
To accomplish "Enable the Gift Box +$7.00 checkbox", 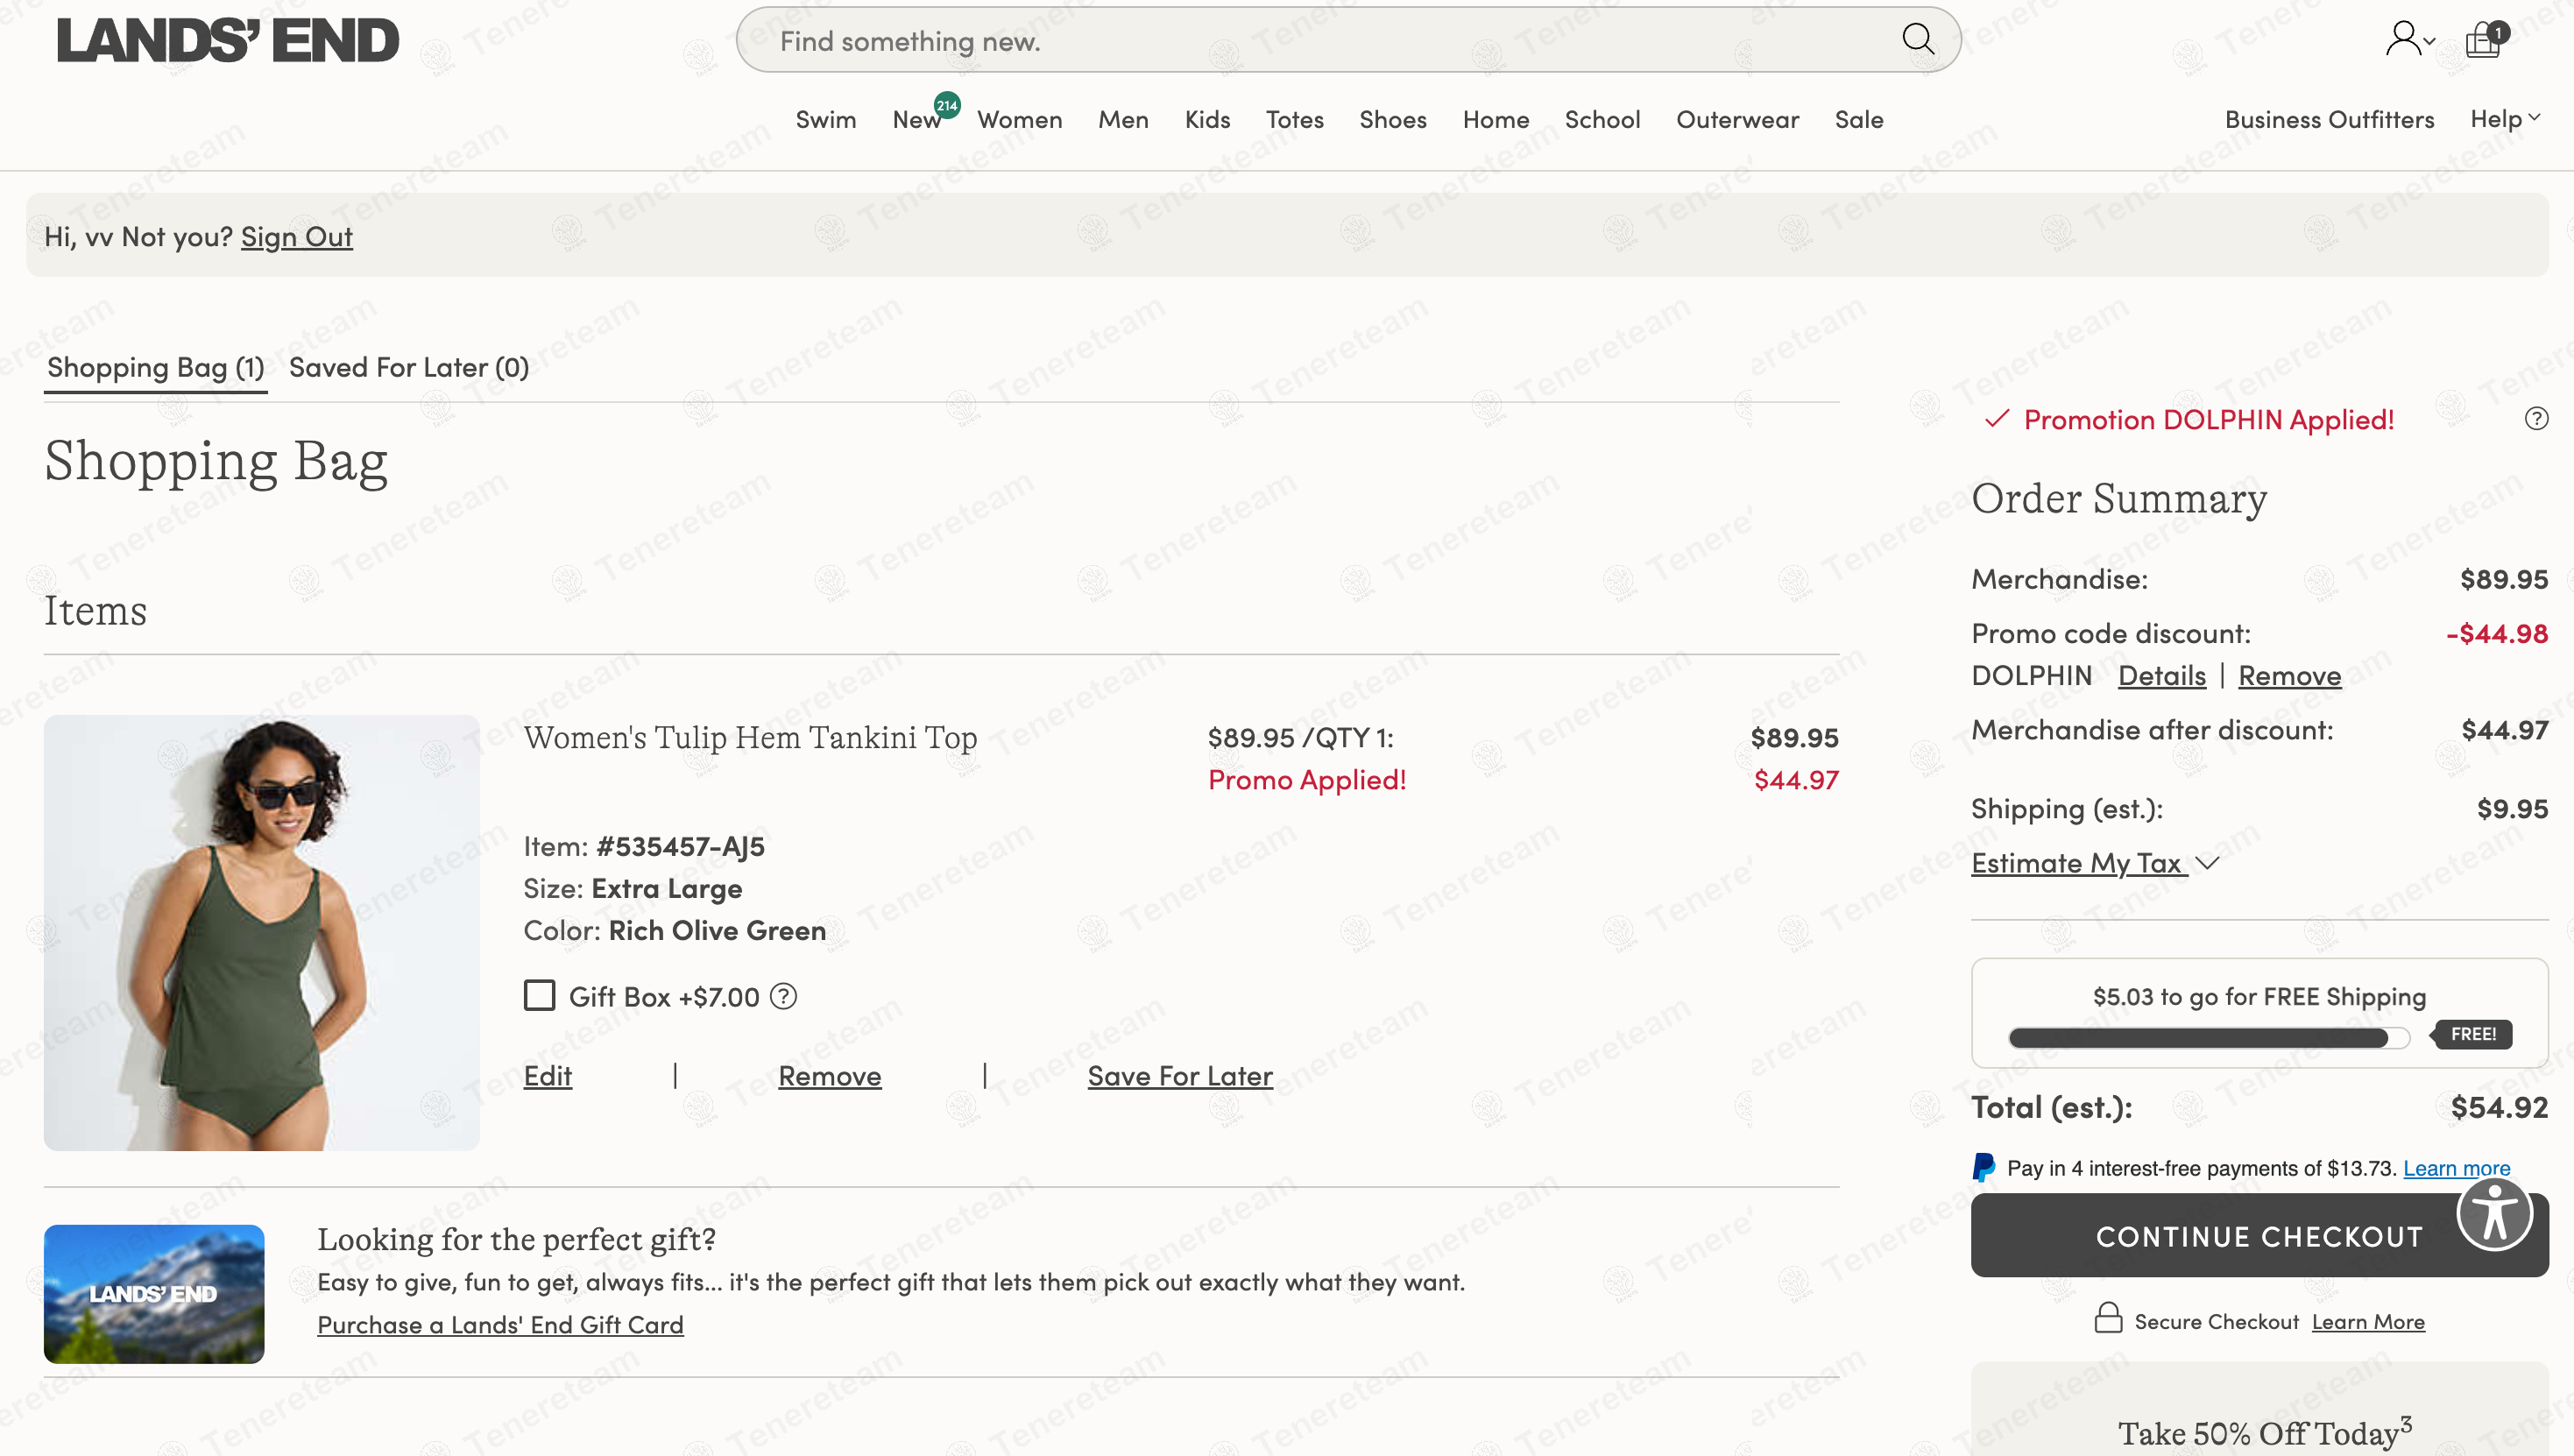I will (540, 996).
